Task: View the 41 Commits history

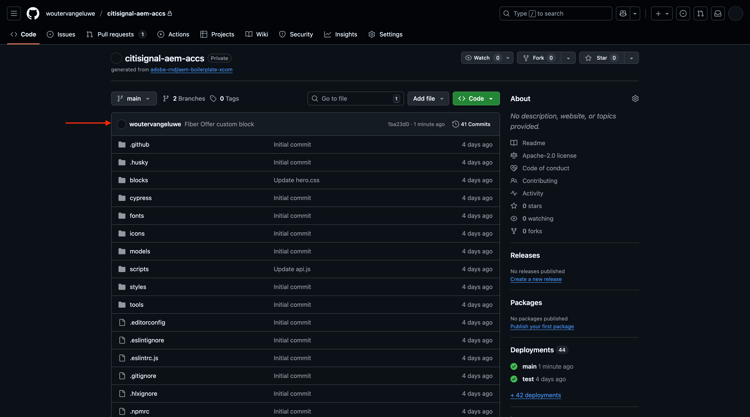Action: tap(471, 124)
